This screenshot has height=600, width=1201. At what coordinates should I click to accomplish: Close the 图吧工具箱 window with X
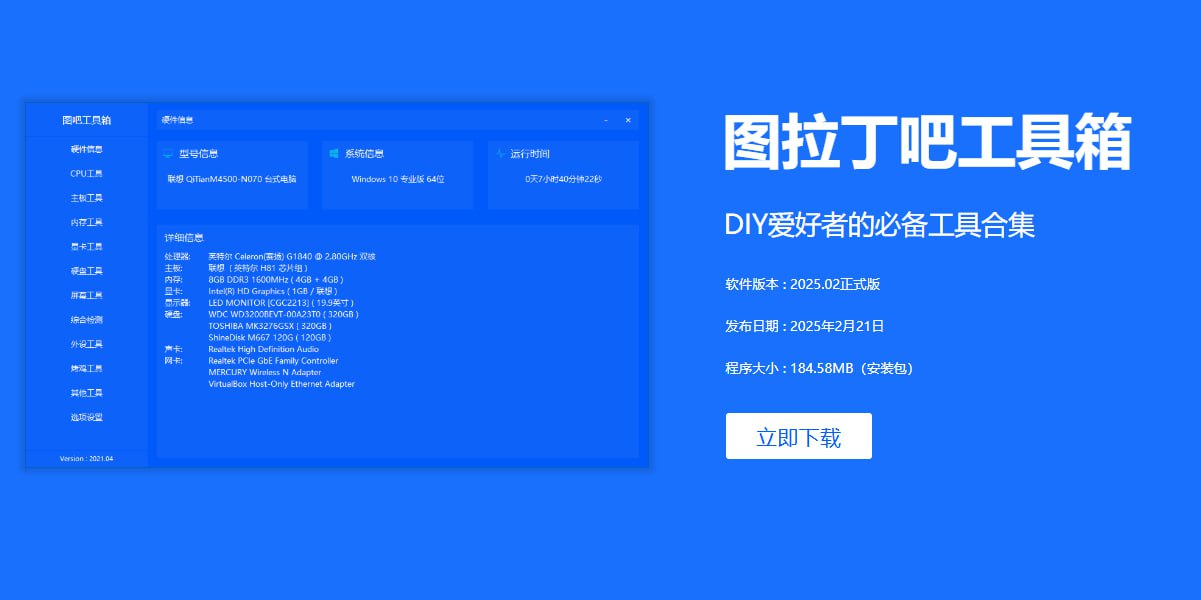click(x=628, y=120)
